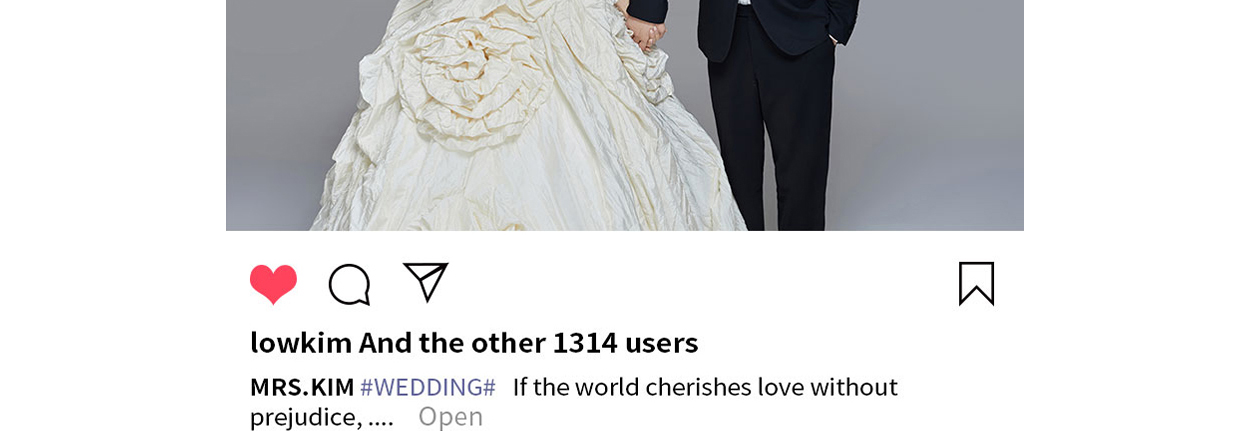
Task: Open comments with the speech bubble icon
Action: coord(350,284)
